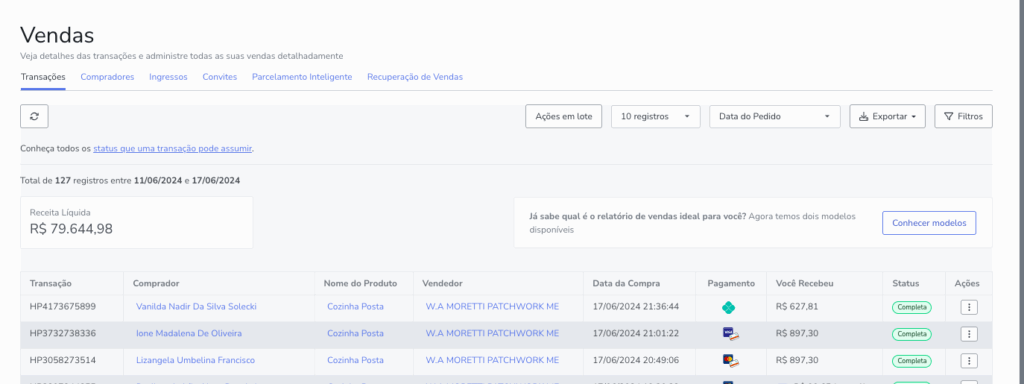Open vendor W.A MORETTI in HP4173675899 row
The height and width of the screenshot is (384, 1024).
492,306
